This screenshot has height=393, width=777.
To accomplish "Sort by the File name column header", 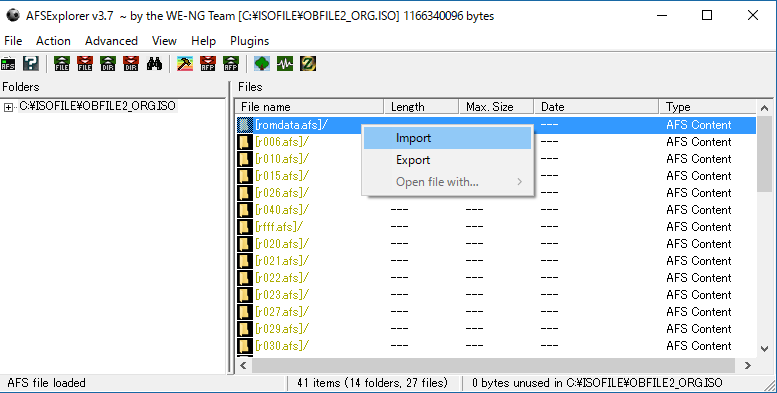I will (x=310, y=107).
